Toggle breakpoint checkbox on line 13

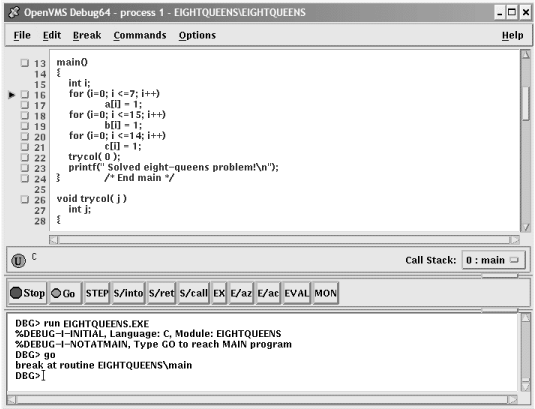click(x=25, y=63)
